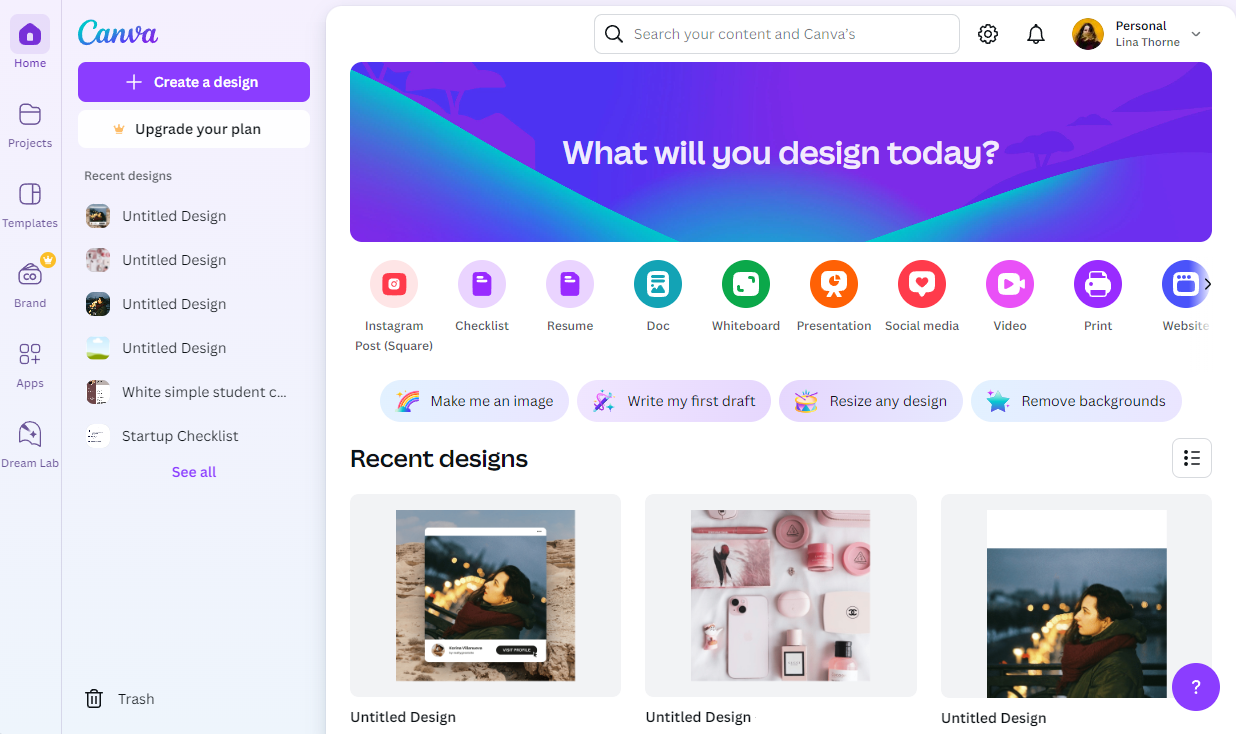Click Create a design button
The image size is (1236, 734).
point(194,82)
